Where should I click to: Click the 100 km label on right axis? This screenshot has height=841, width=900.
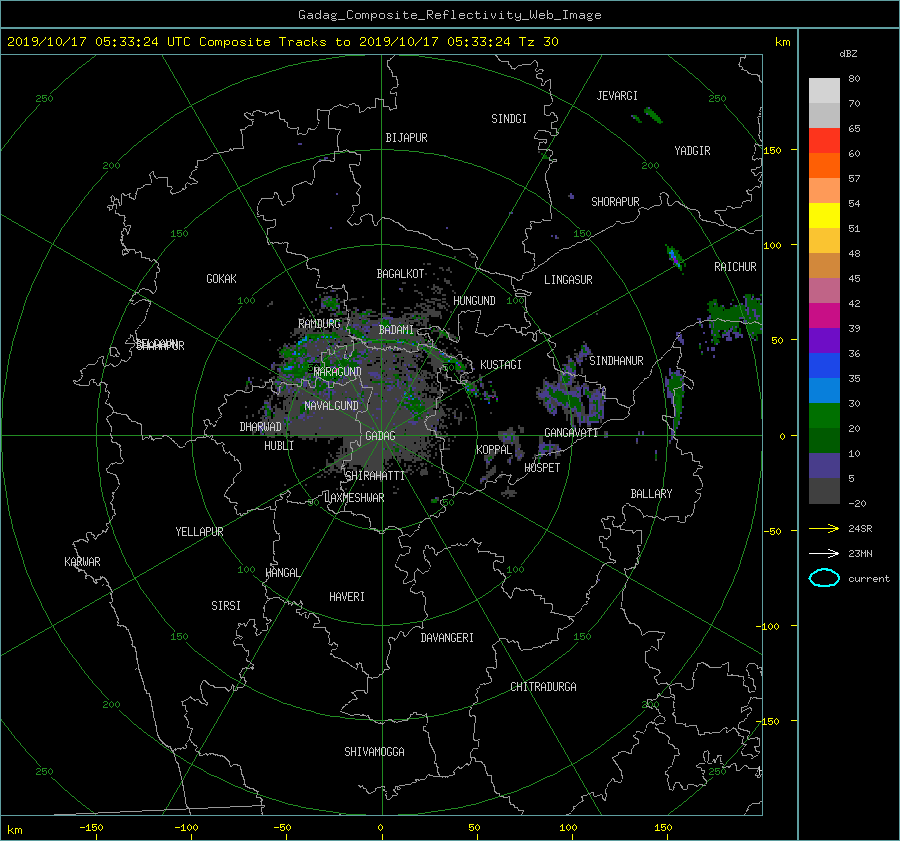(772, 246)
